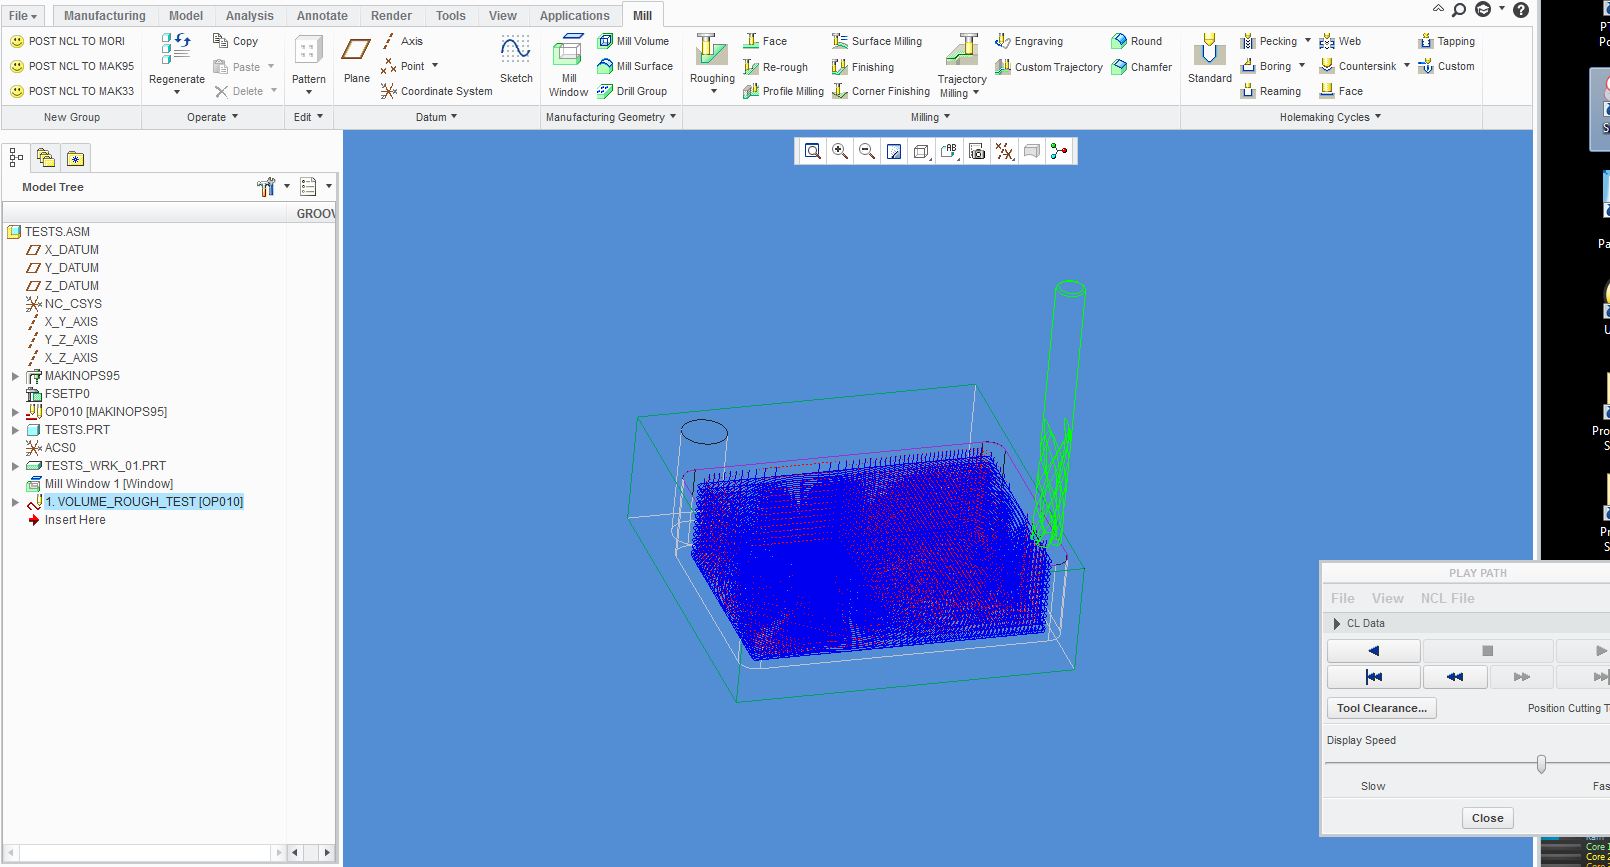The image size is (1610, 867).
Task: Select the Finishing milling step
Action: pyautogui.click(x=863, y=67)
